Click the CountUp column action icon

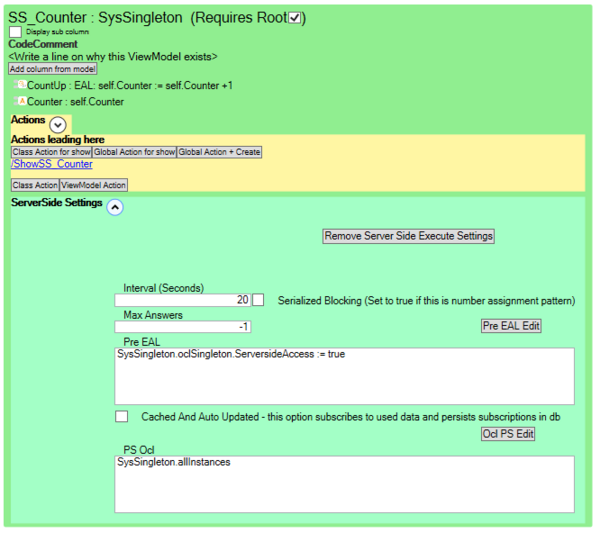point(21,85)
